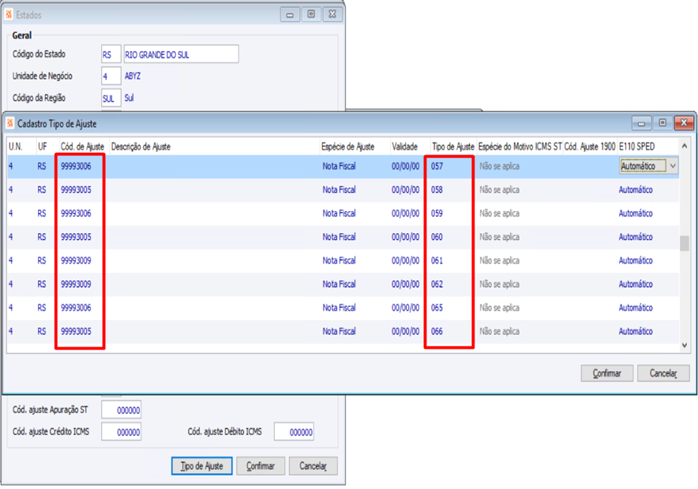This screenshot has height=489, width=698.
Task: Click Automático in row 066
Action: 636,331
